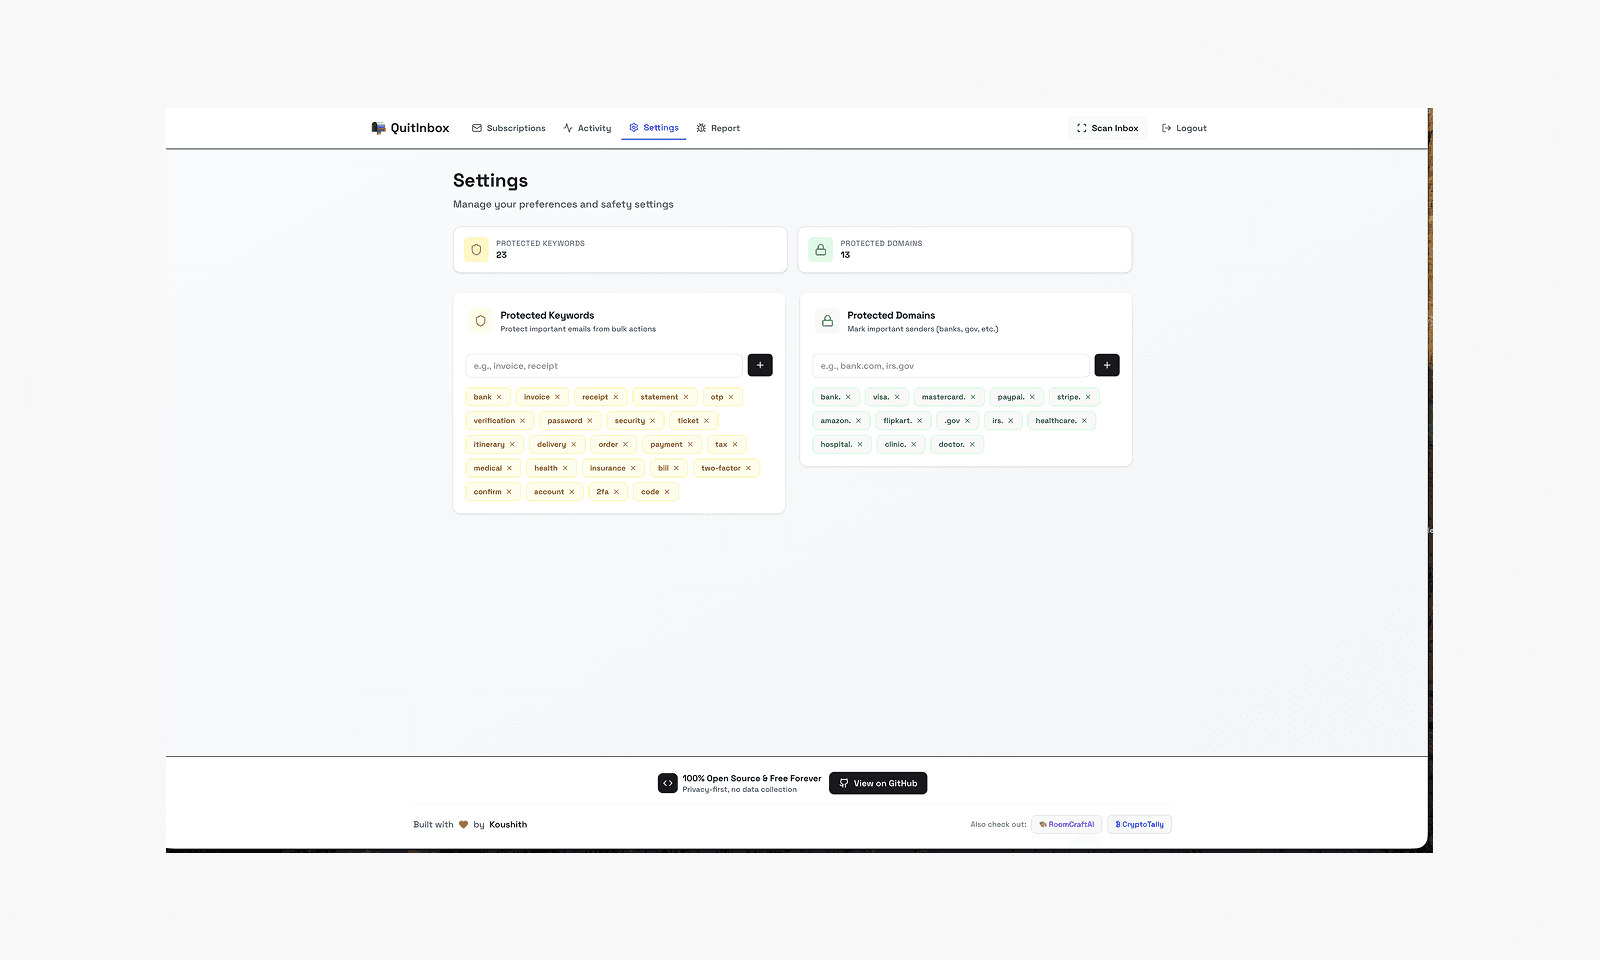Click the scan frame icon in Scan Inbox

tap(1081, 128)
